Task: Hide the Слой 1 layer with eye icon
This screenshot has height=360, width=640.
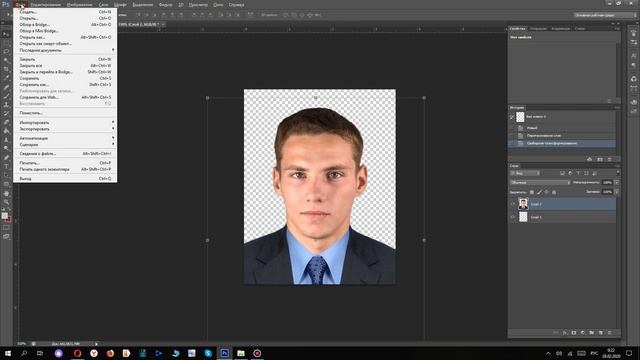Action: 513,217
